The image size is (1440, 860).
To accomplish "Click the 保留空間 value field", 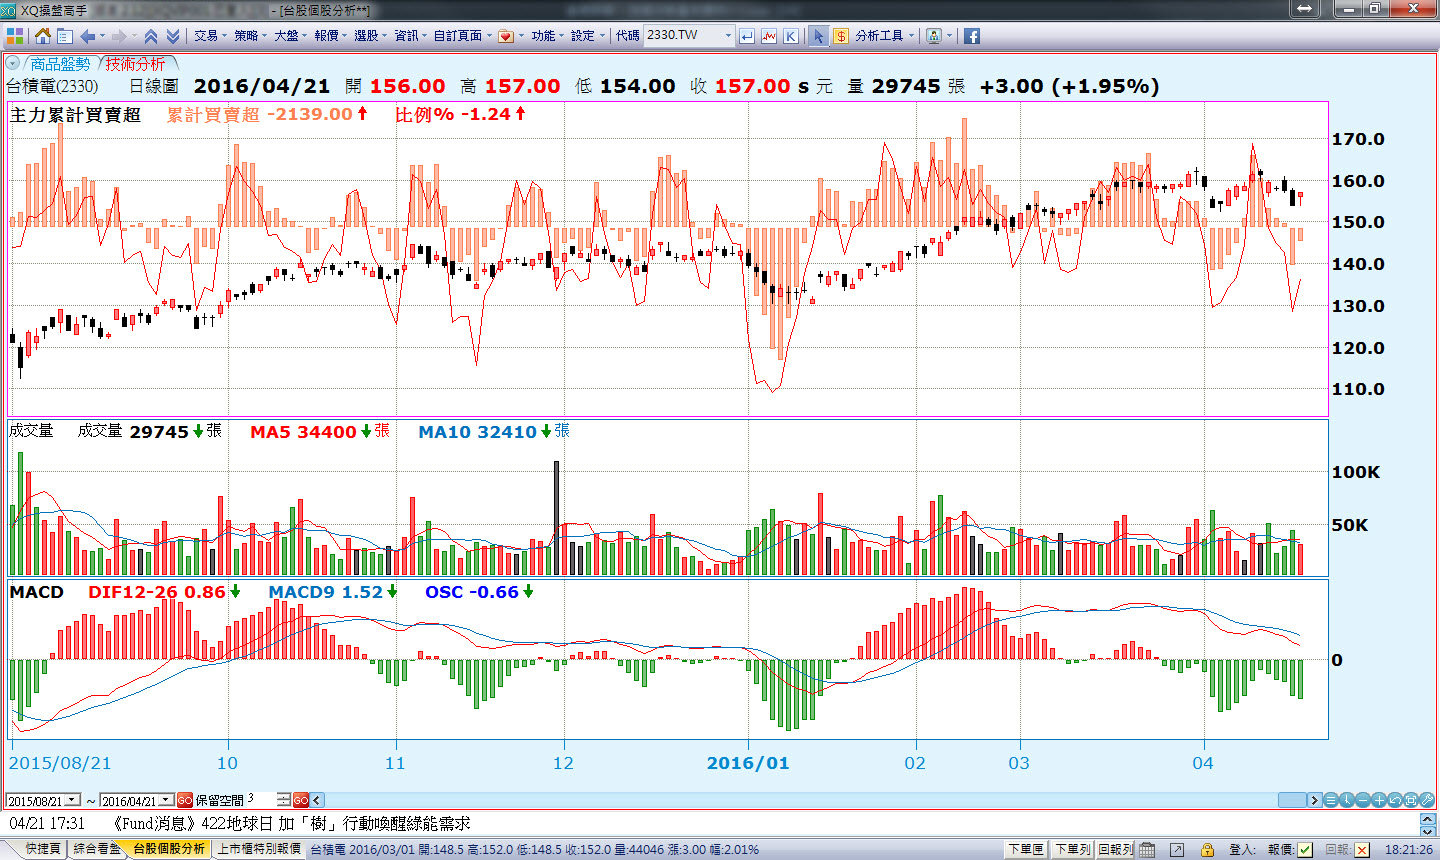I will click(x=261, y=800).
